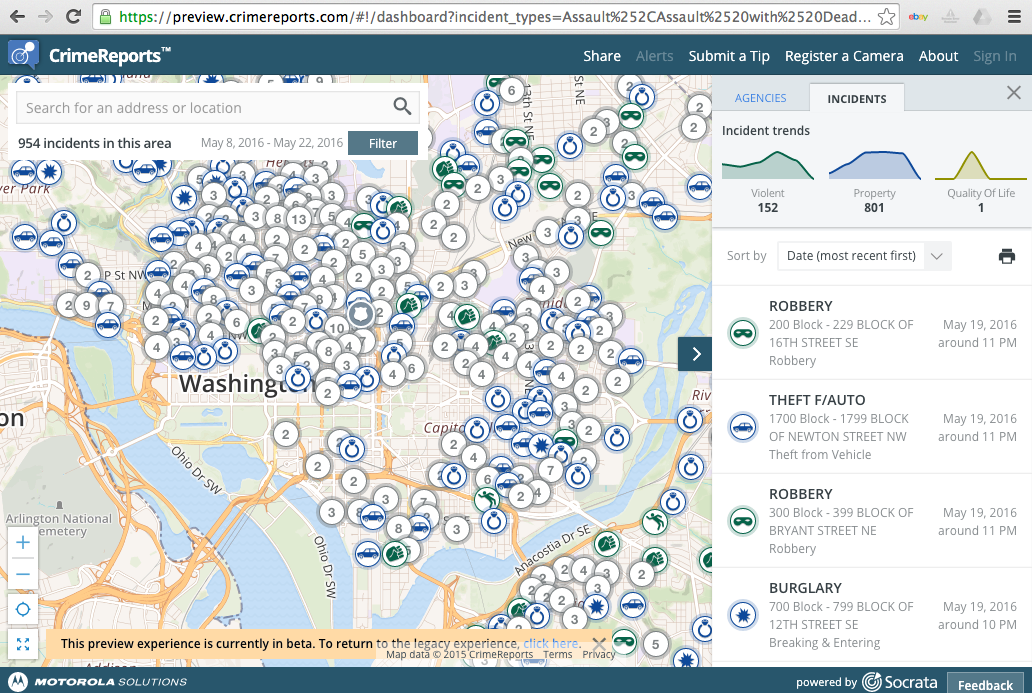The height and width of the screenshot is (693, 1032).
Task: Open the Terms link
Action: pos(557,654)
